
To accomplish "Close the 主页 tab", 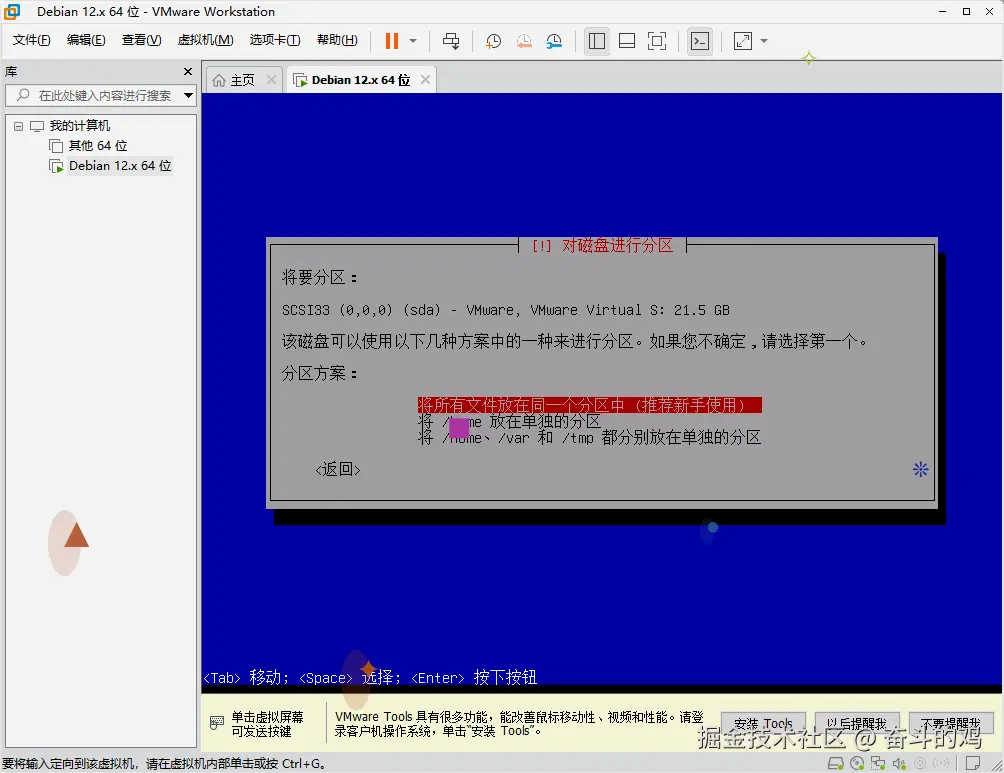I will [271, 79].
